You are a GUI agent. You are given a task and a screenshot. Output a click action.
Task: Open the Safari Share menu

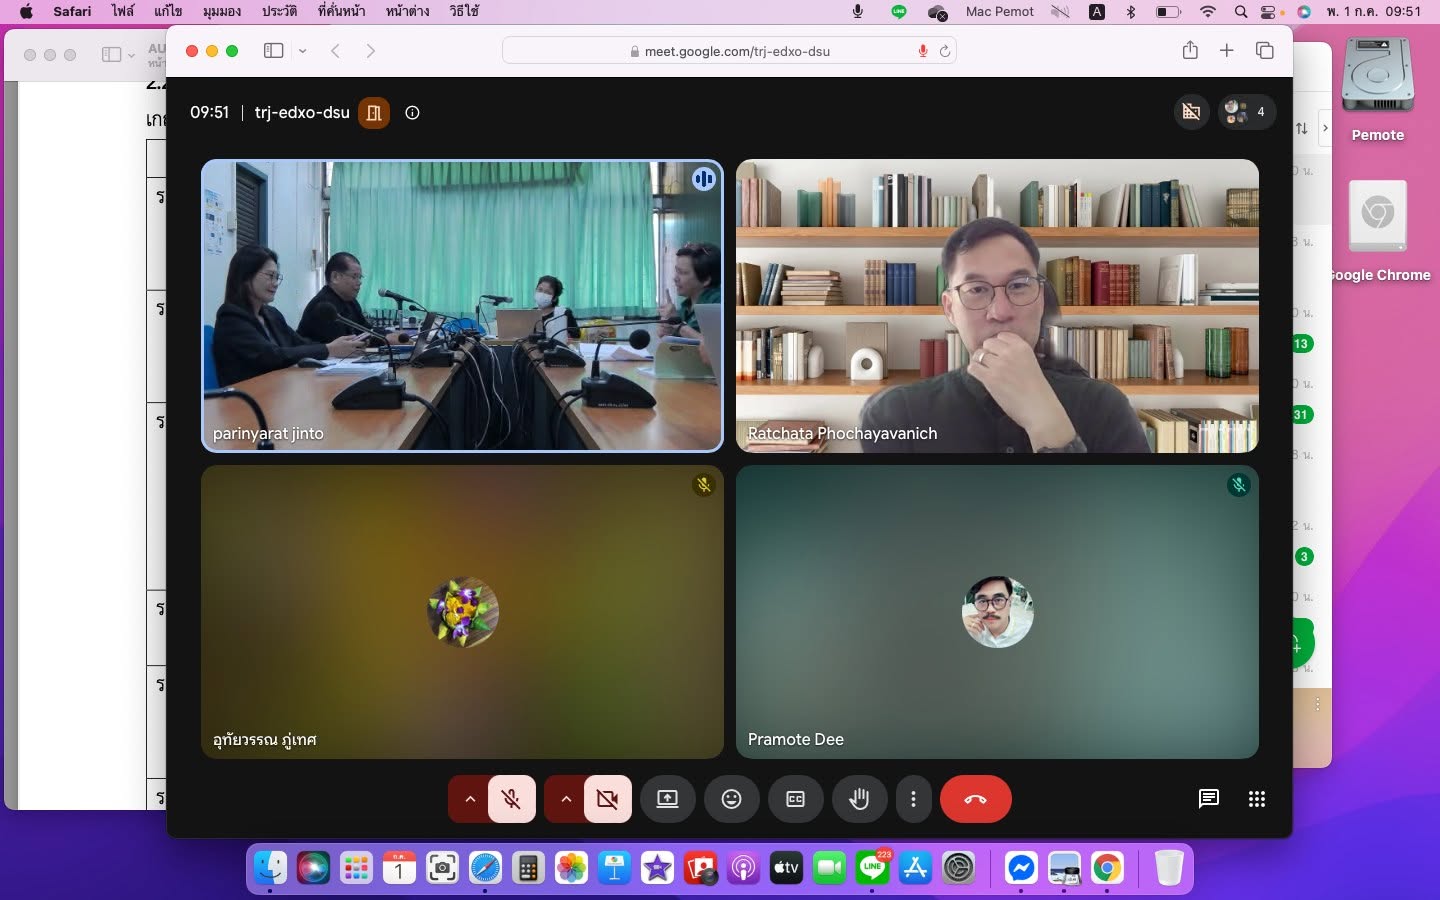point(1190,50)
